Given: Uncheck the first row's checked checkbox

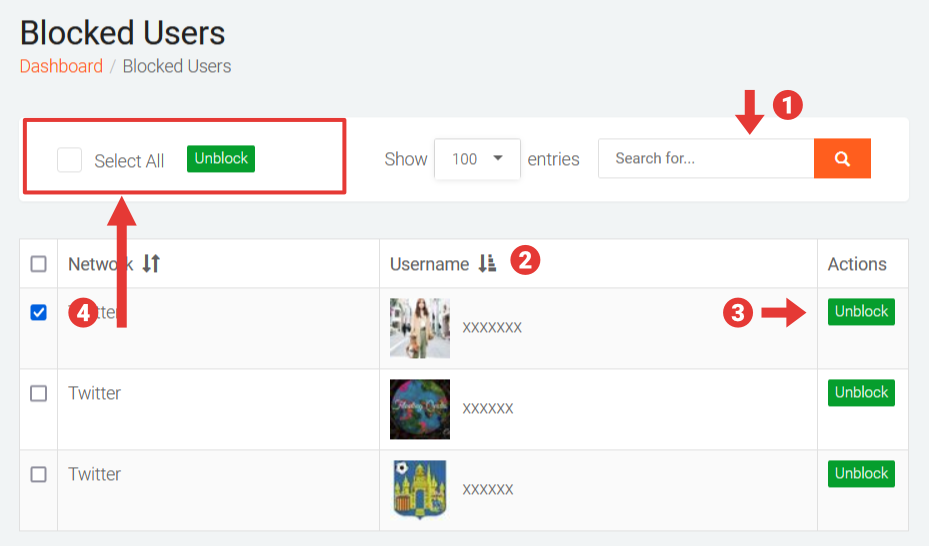Looking at the screenshot, I should pyautogui.click(x=39, y=313).
